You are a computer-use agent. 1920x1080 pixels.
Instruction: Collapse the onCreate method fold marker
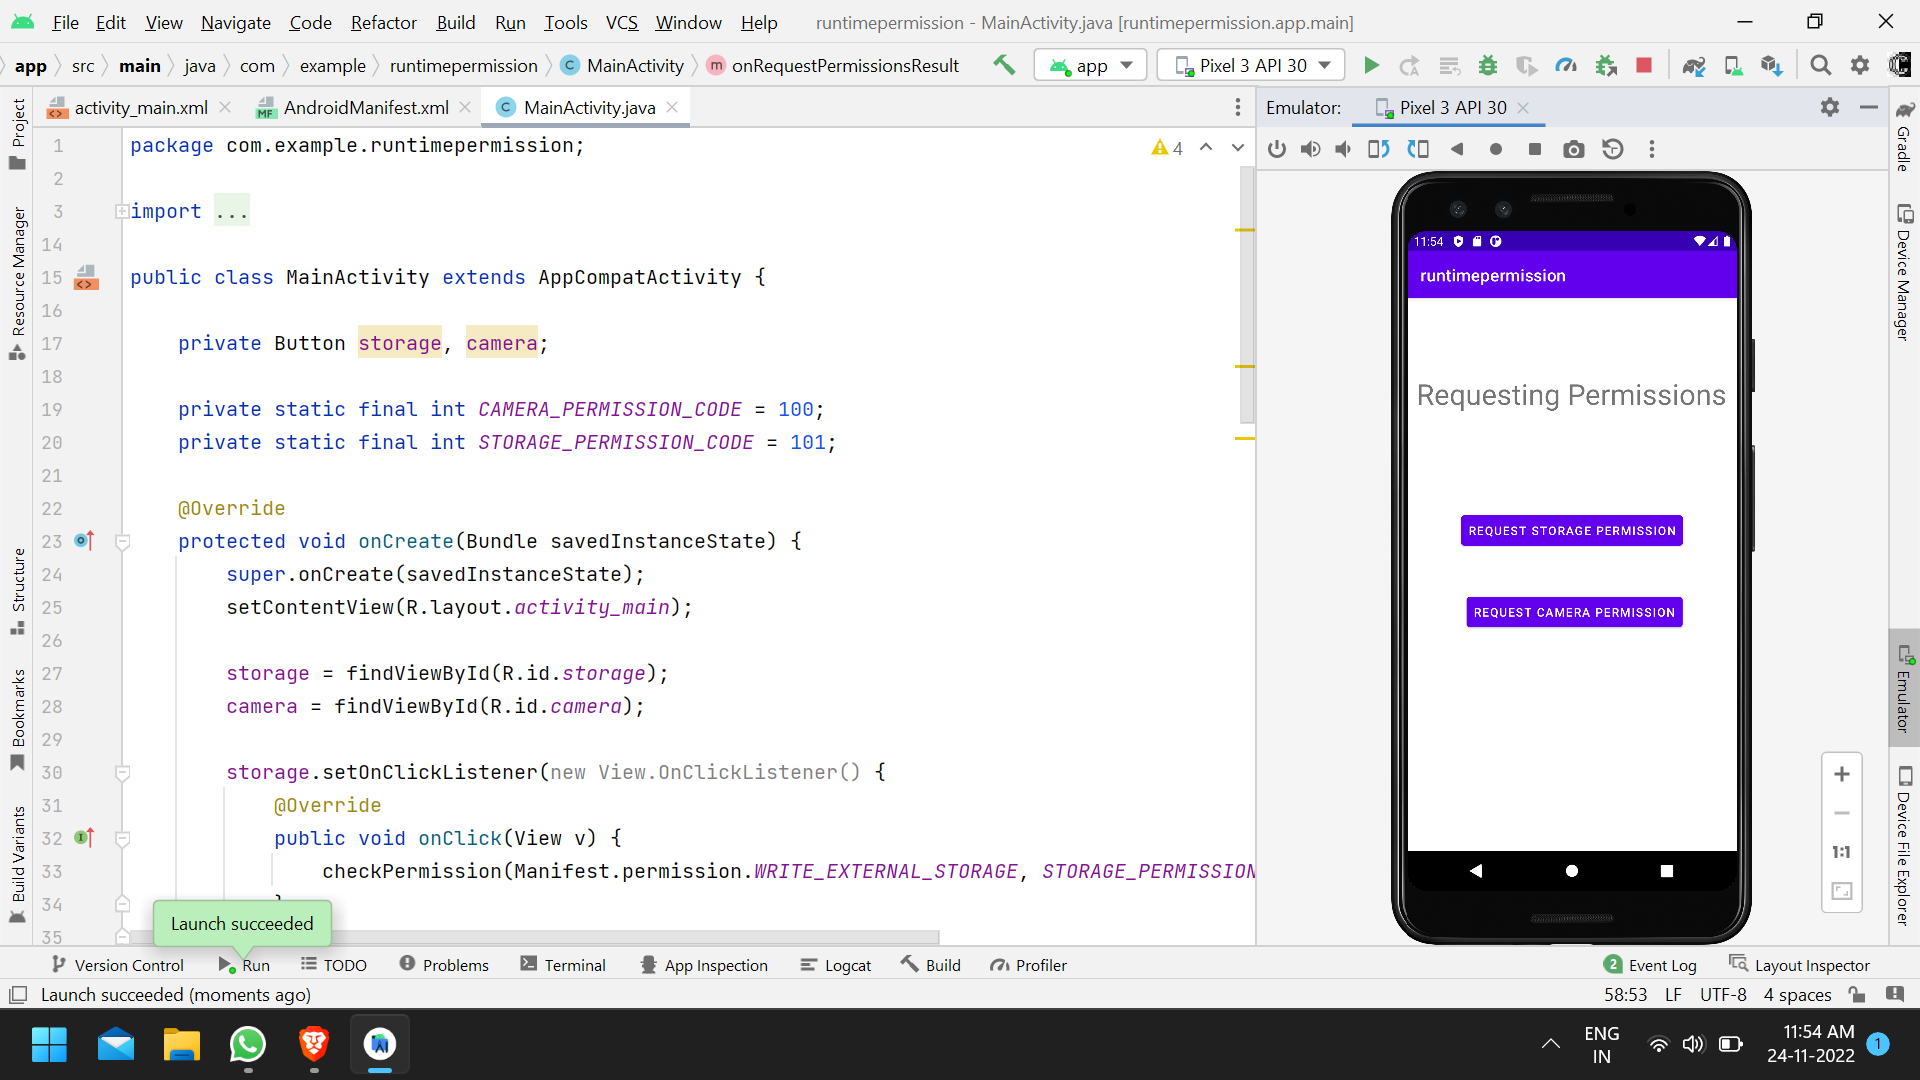pyautogui.click(x=123, y=542)
